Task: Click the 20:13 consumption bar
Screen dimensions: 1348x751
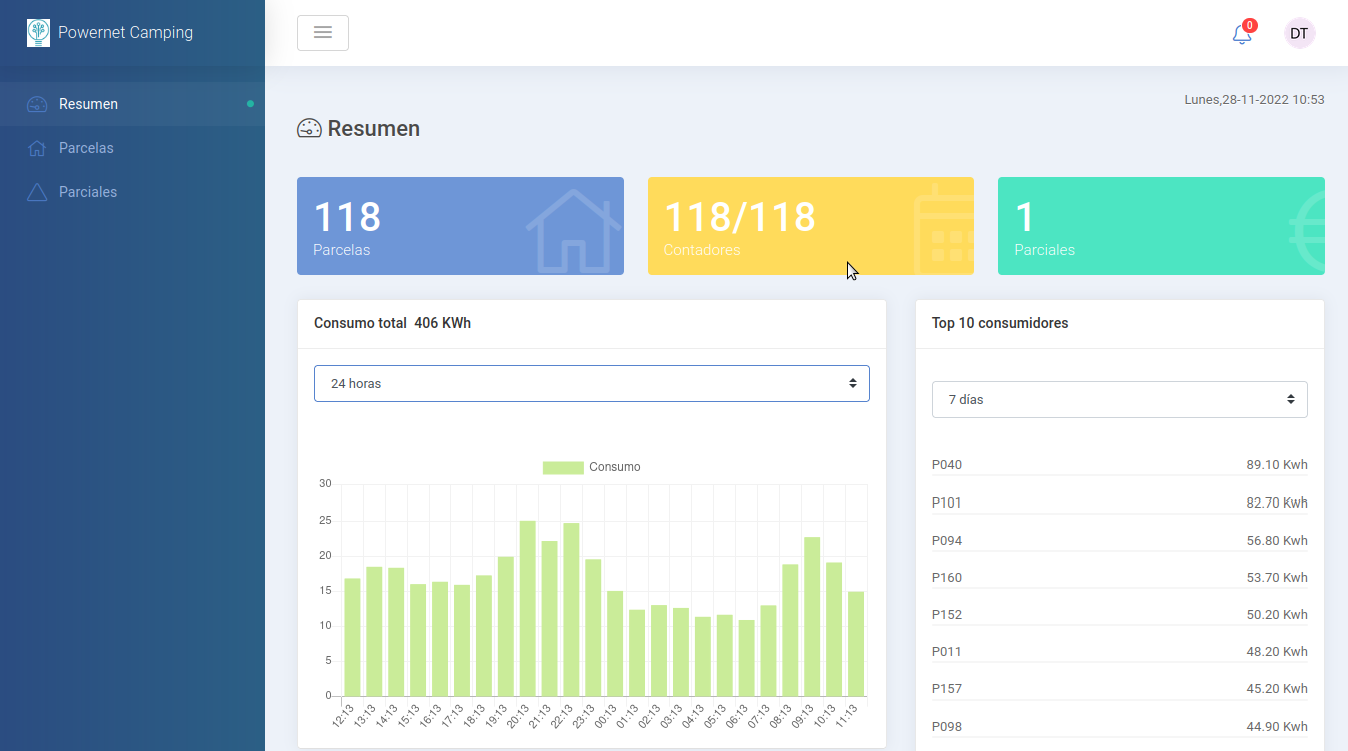Action: pyautogui.click(x=527, y=608)
